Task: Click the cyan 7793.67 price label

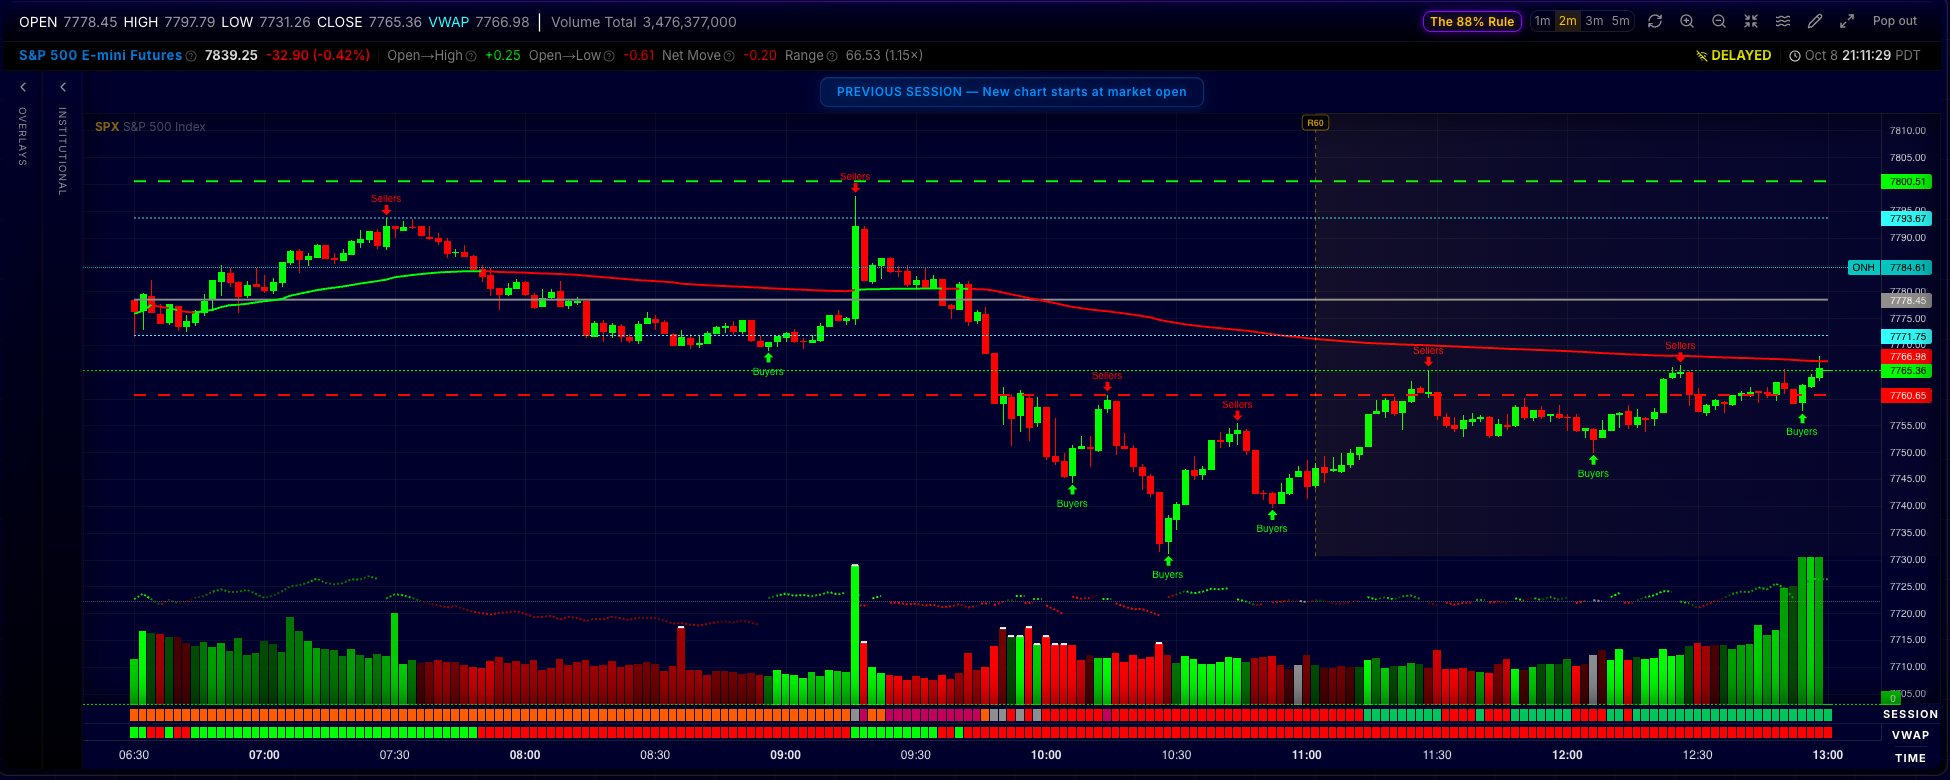Action: (x=1908, y=219)
